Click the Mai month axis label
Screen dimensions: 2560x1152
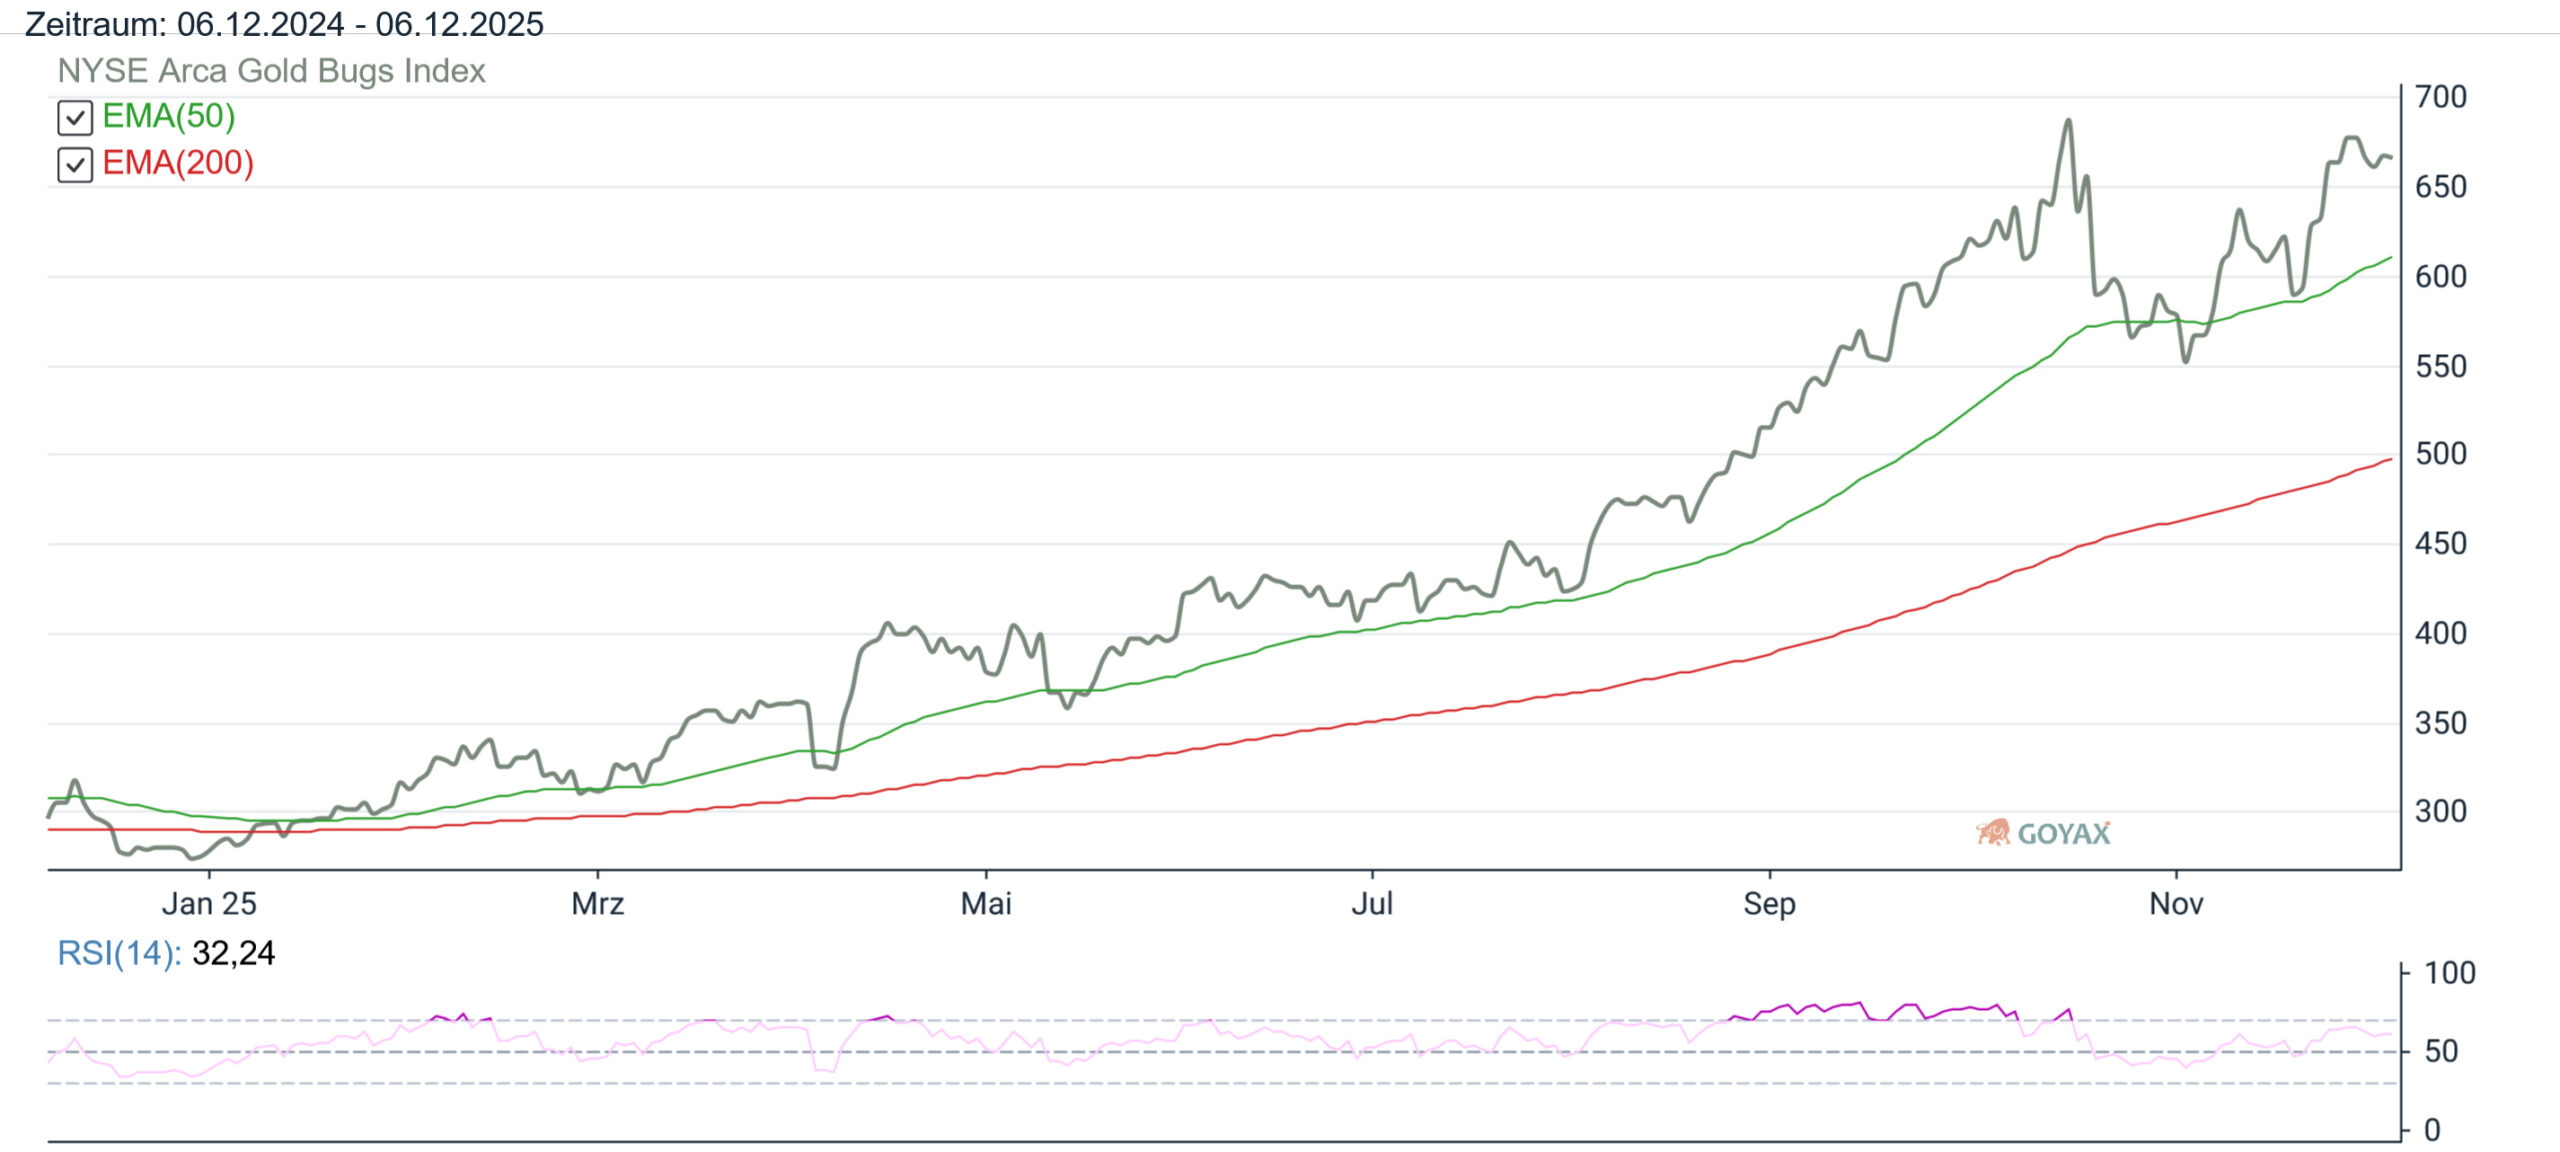pyautogui.click(x=986, y=904)
